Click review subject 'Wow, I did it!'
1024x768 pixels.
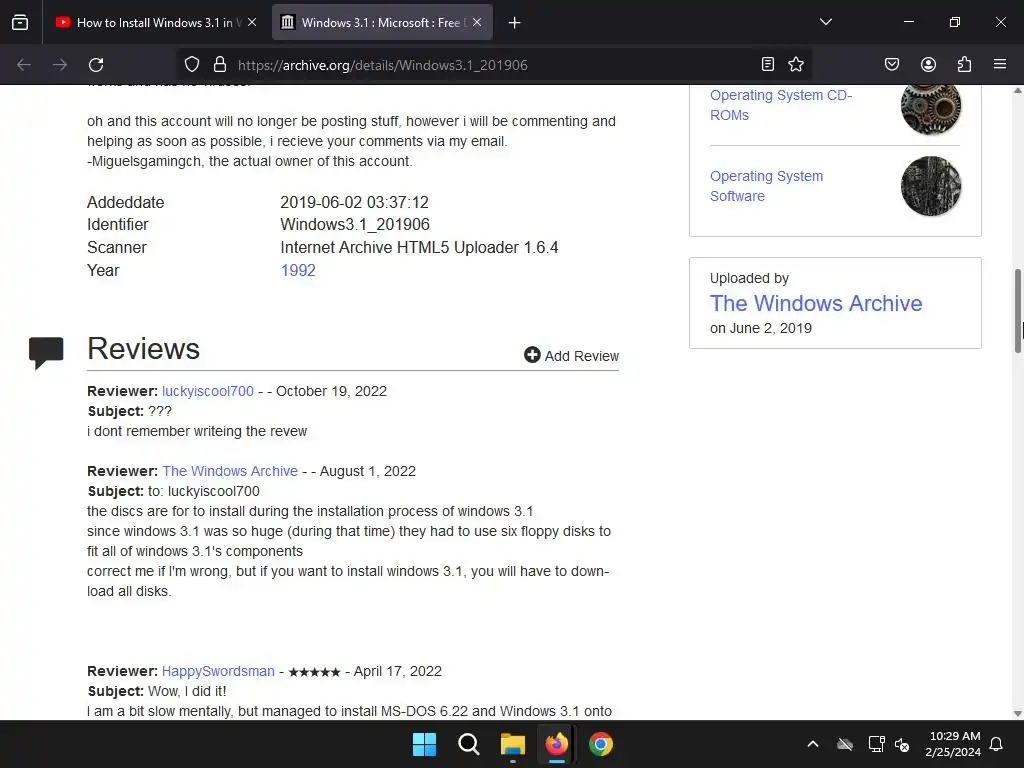(187, 691)
